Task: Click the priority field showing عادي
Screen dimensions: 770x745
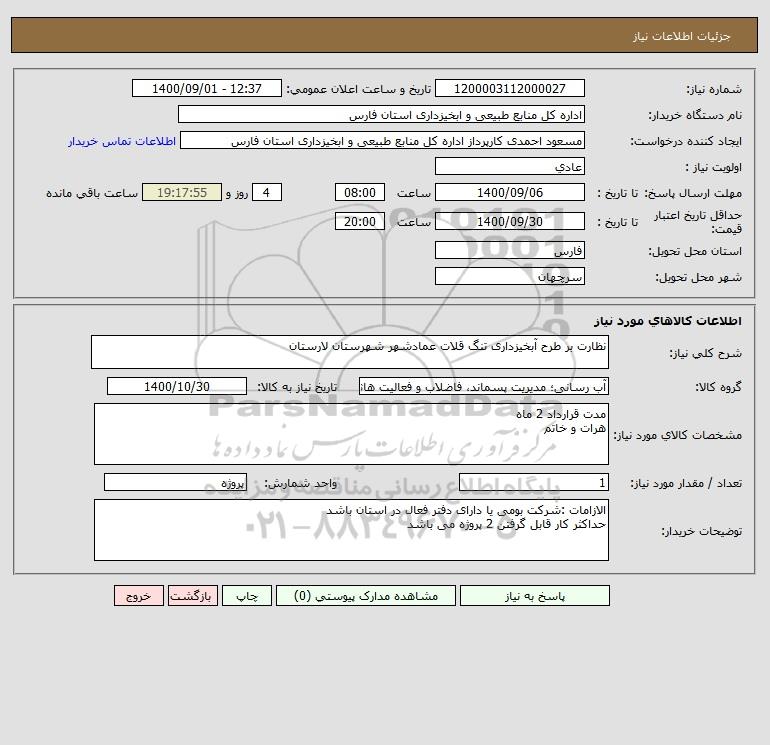Action: click(x=510, y=166)
